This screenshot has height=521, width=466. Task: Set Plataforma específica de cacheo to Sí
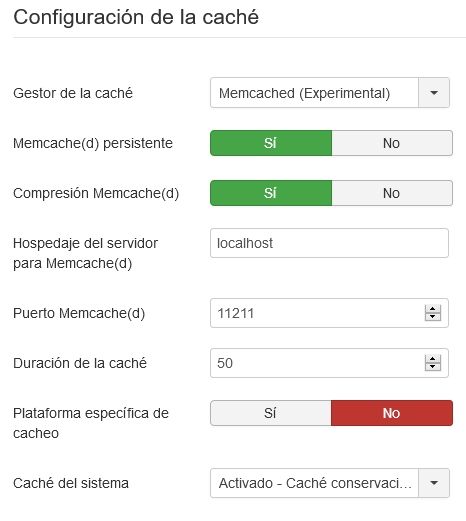coord(271,413)
